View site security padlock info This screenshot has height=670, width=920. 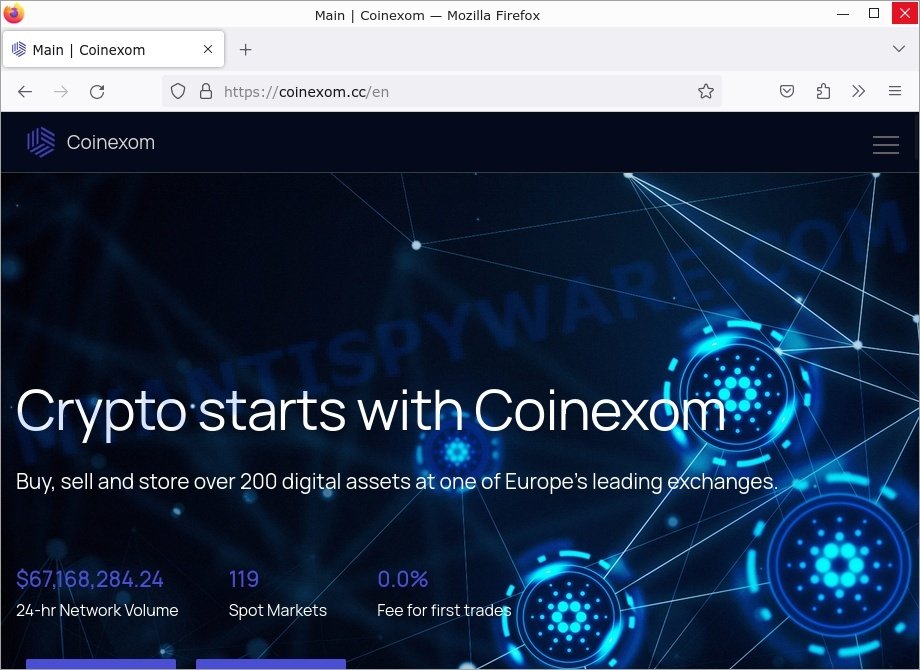coord(206,92)
